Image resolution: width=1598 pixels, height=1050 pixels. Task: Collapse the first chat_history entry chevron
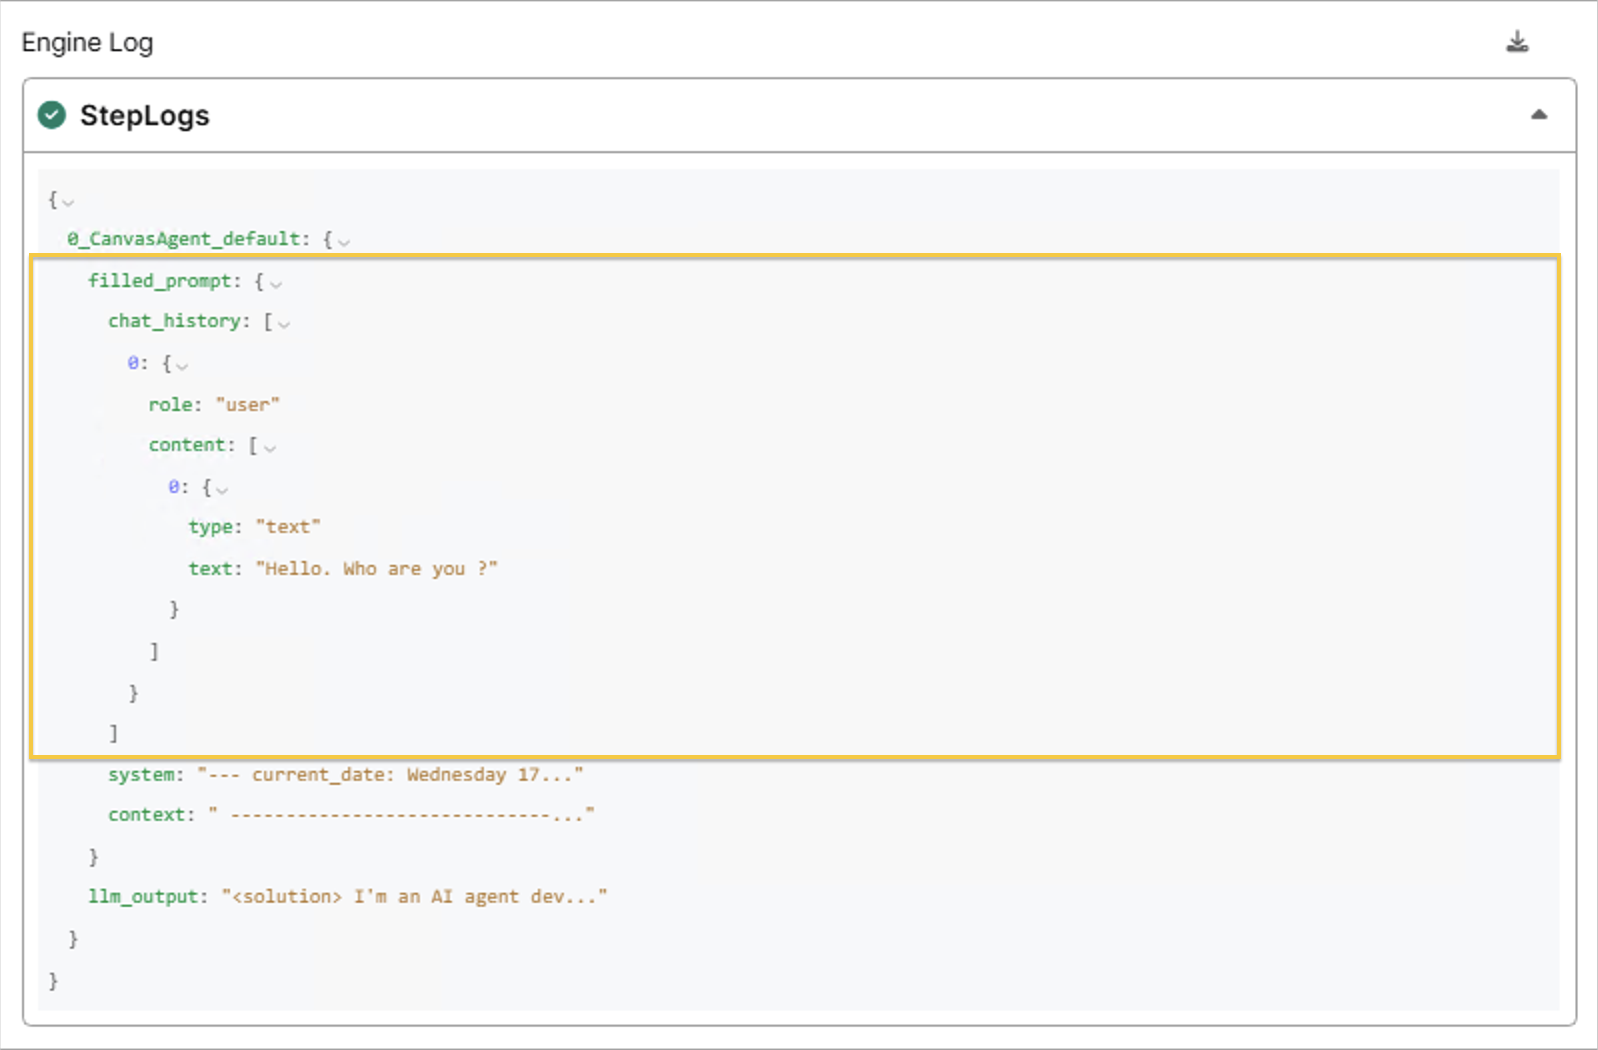(182, 366)
